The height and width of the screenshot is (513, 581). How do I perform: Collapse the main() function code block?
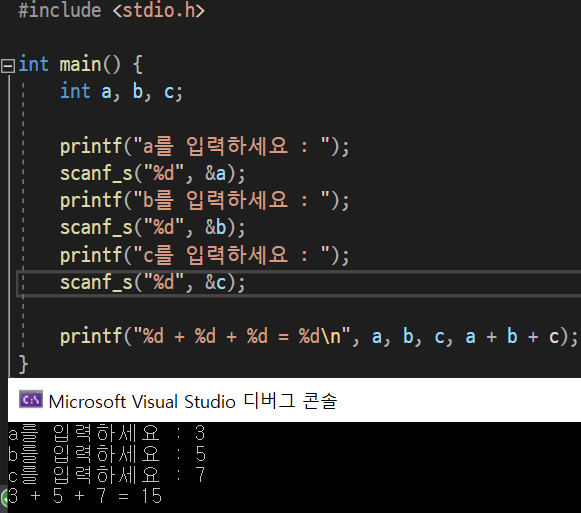(x=8, y=66)
